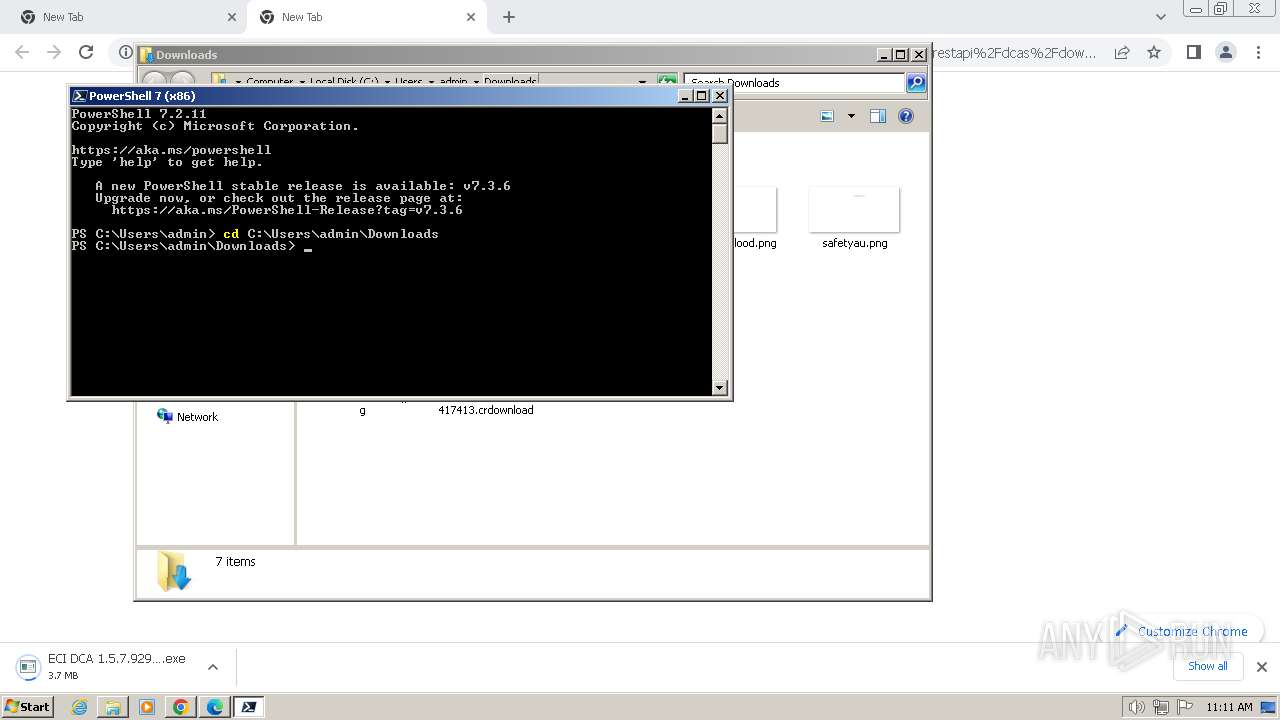Maximize the PowerShell 7 window
Viewport: 1280px width, 720px height.
pyautogui.click(x=702, y=96)
